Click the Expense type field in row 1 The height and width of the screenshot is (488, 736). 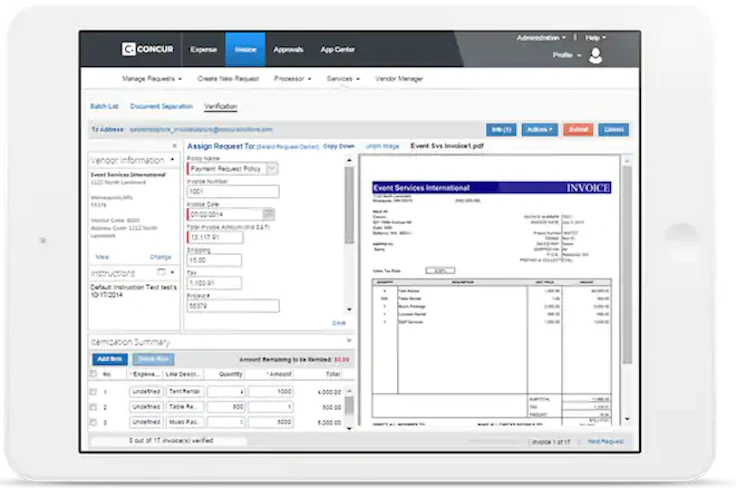click(146, 391)
